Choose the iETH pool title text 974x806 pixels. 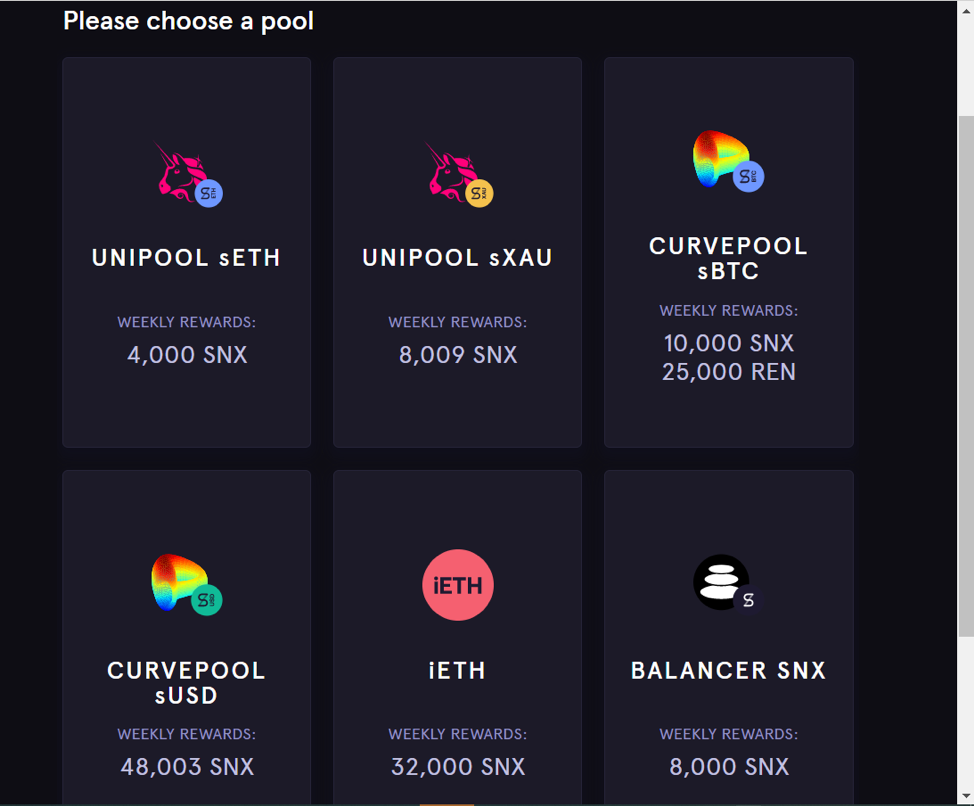[x=458, y=671]
